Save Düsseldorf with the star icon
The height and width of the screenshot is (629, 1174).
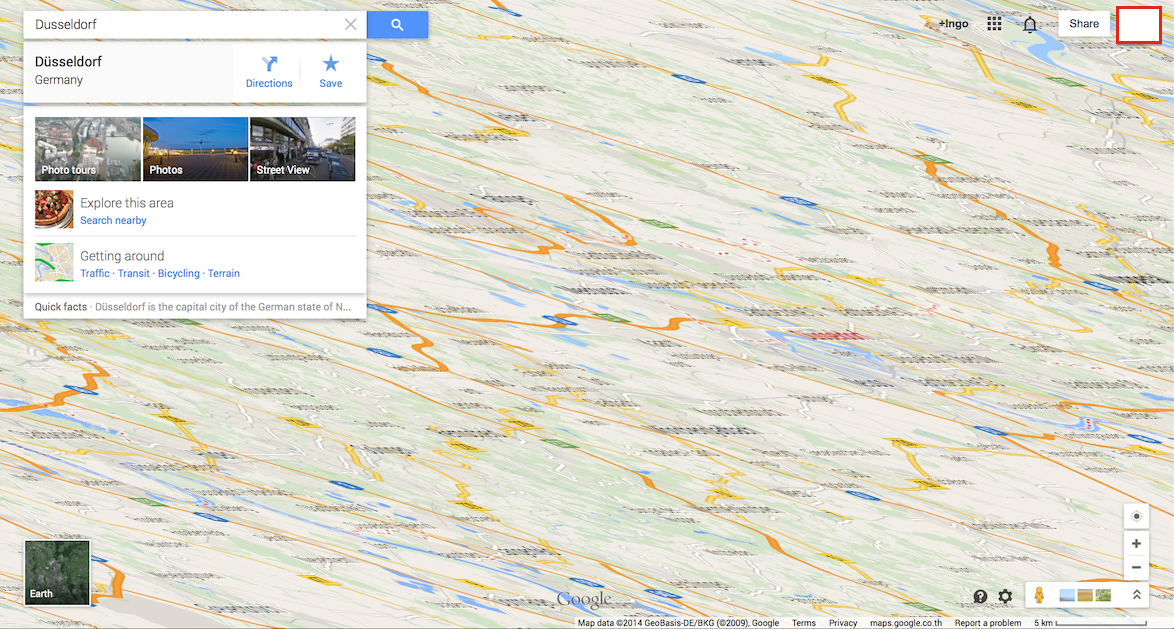click(330, 72)
